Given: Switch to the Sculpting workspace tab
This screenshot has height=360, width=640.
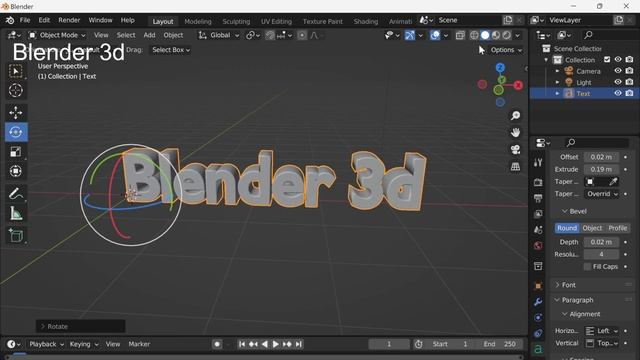Looking at the screenshot, I should 236,21.
